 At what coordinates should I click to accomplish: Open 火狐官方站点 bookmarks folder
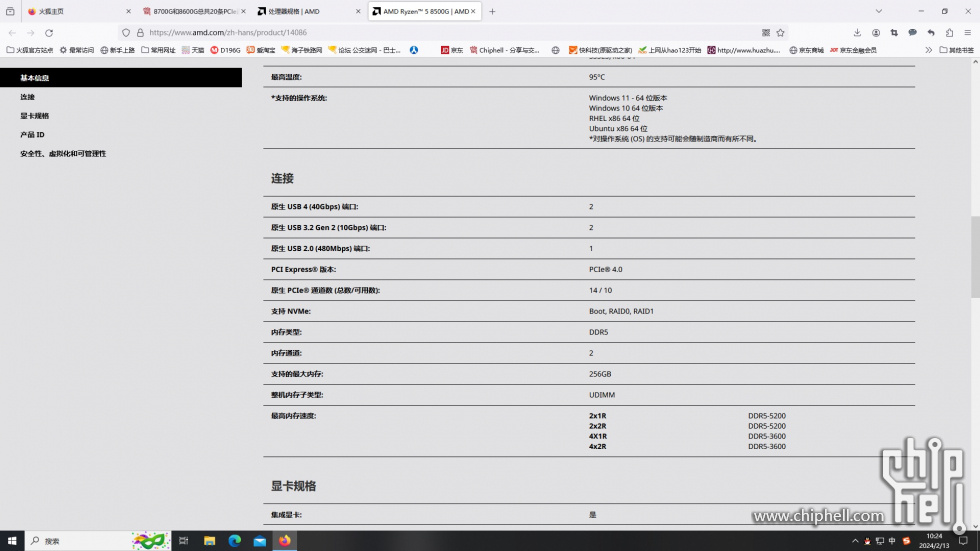tap(29, 50)
